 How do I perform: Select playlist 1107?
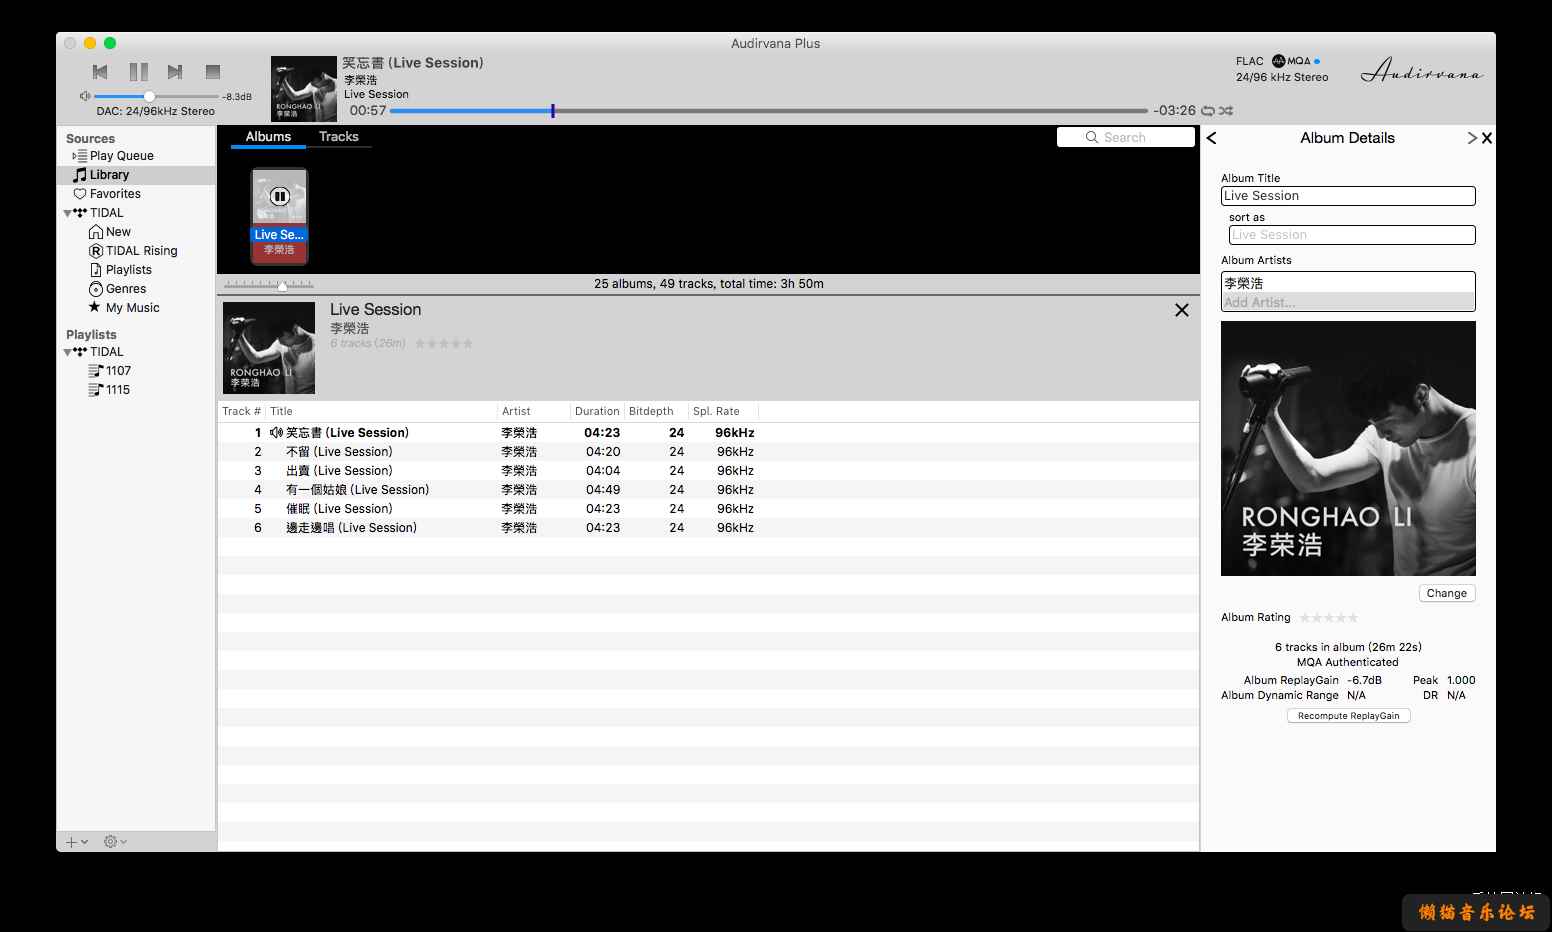pyautogui.click(x=118, y=371)
